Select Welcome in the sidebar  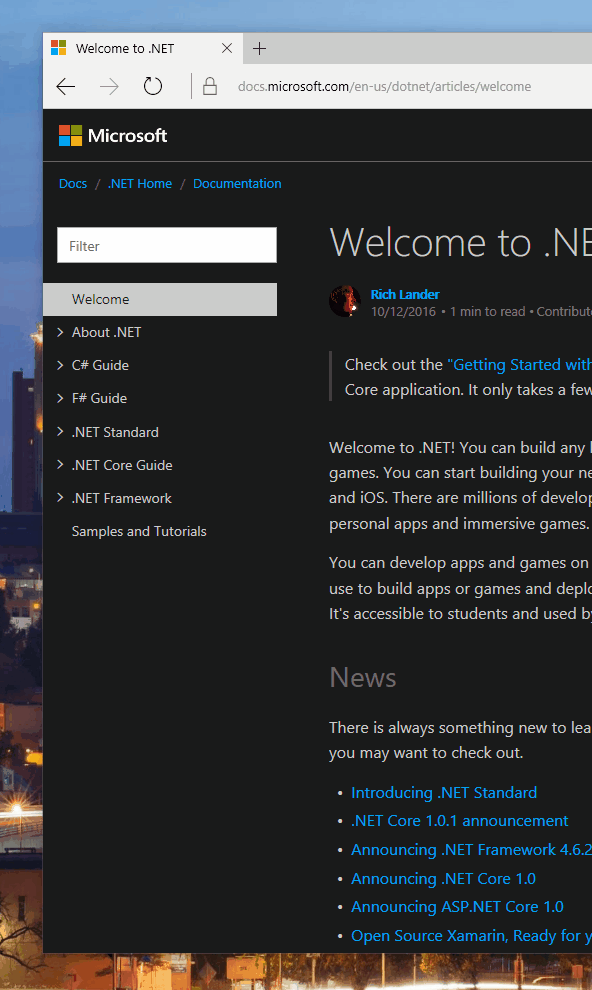160,299
